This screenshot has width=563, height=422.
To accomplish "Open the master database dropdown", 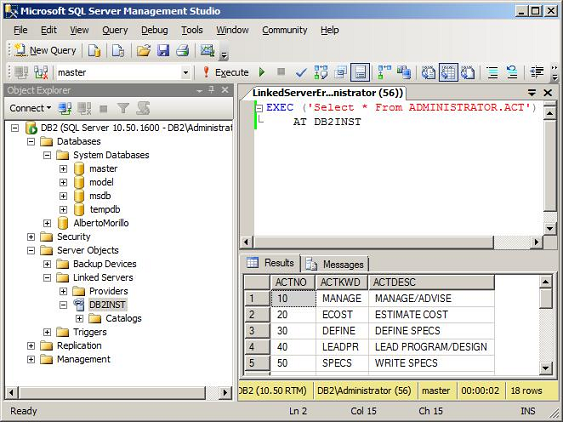I will coord(185,73).
